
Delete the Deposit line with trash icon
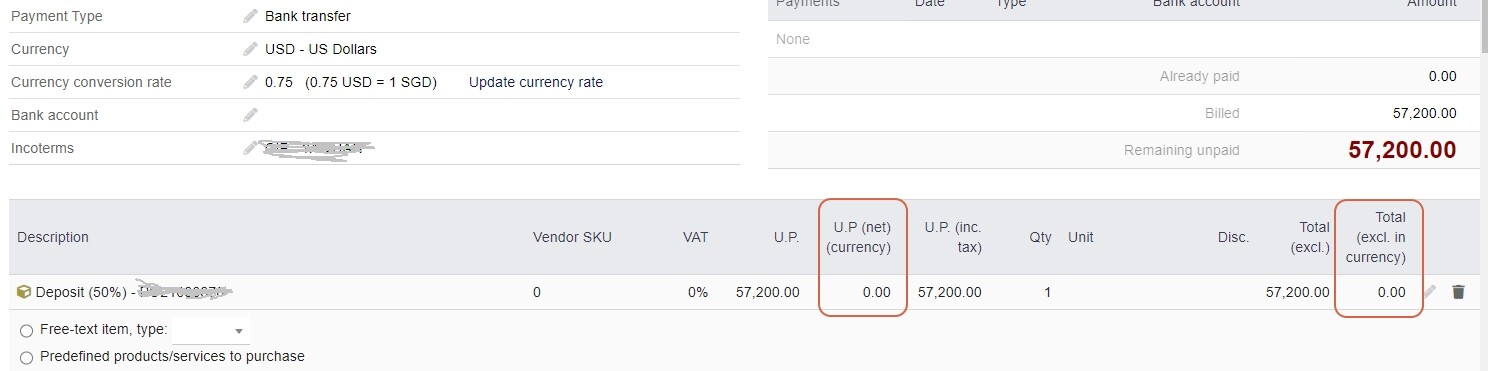tap(1458, 292)
